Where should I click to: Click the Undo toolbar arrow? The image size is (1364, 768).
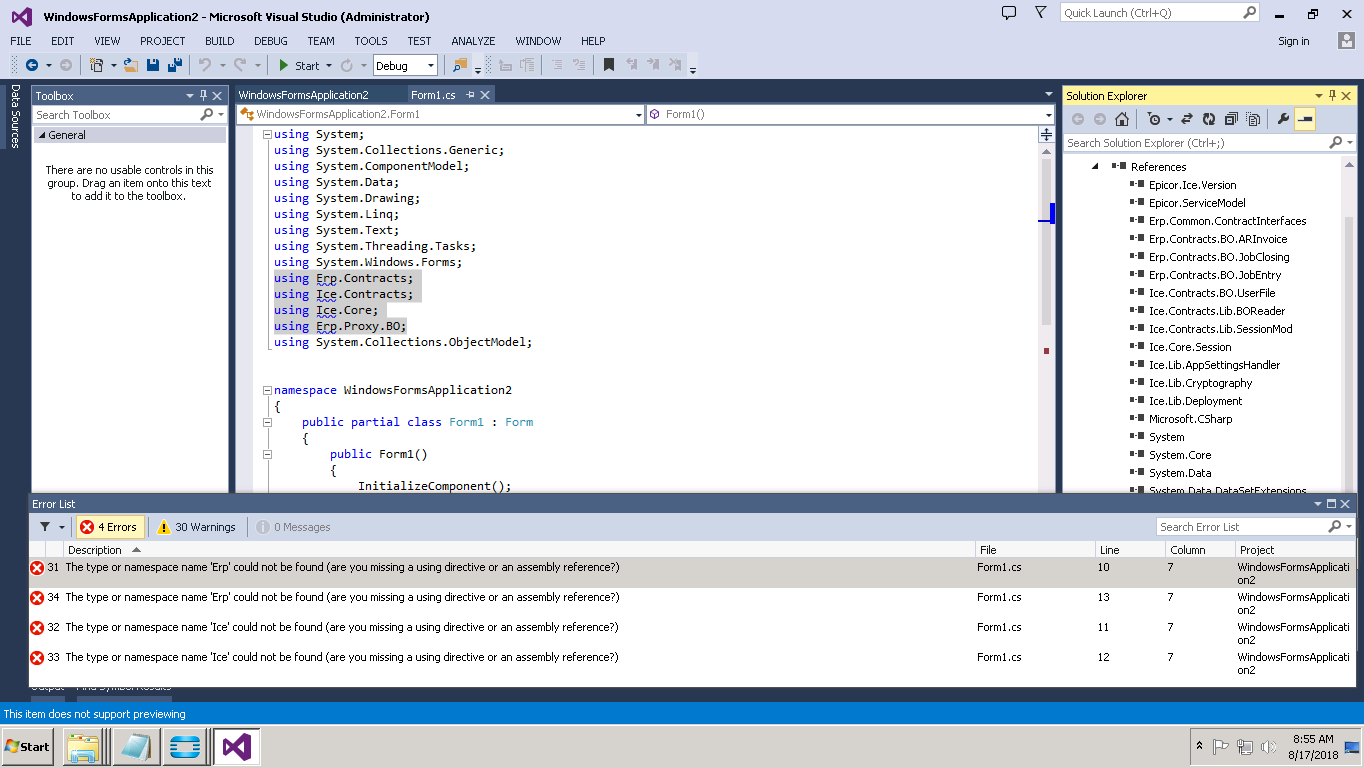204,65
